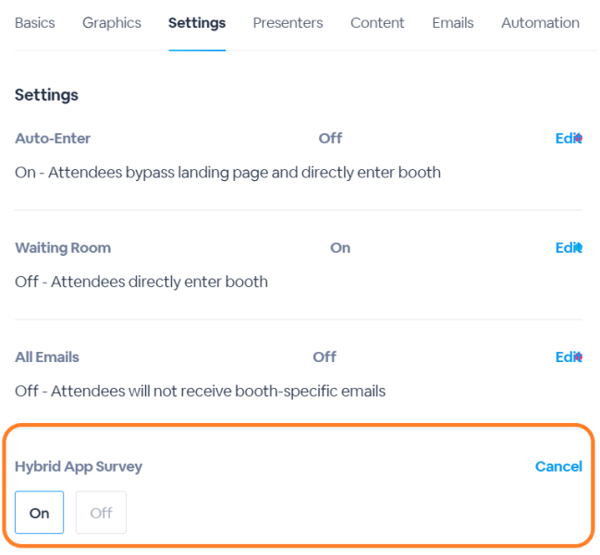Screen dimensions: 600x555
Task: Cancel Hybrid App Survey editing
Action: tap(559, 466)
